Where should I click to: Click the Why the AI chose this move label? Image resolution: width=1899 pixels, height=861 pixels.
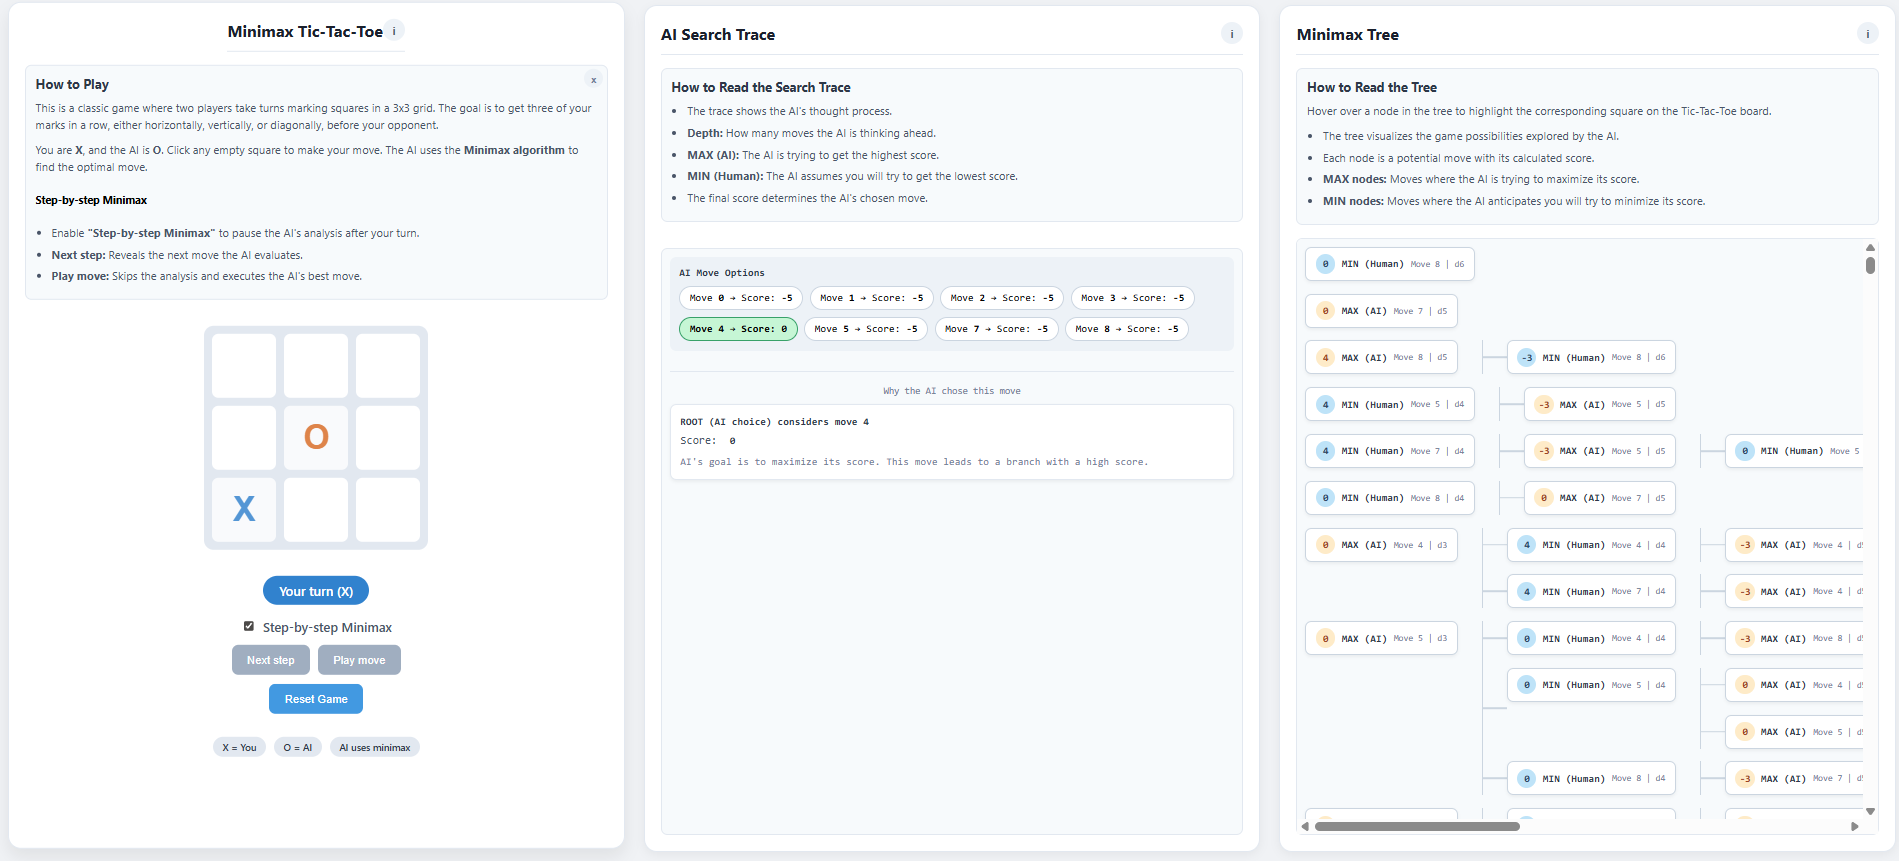tap(952, 391)
